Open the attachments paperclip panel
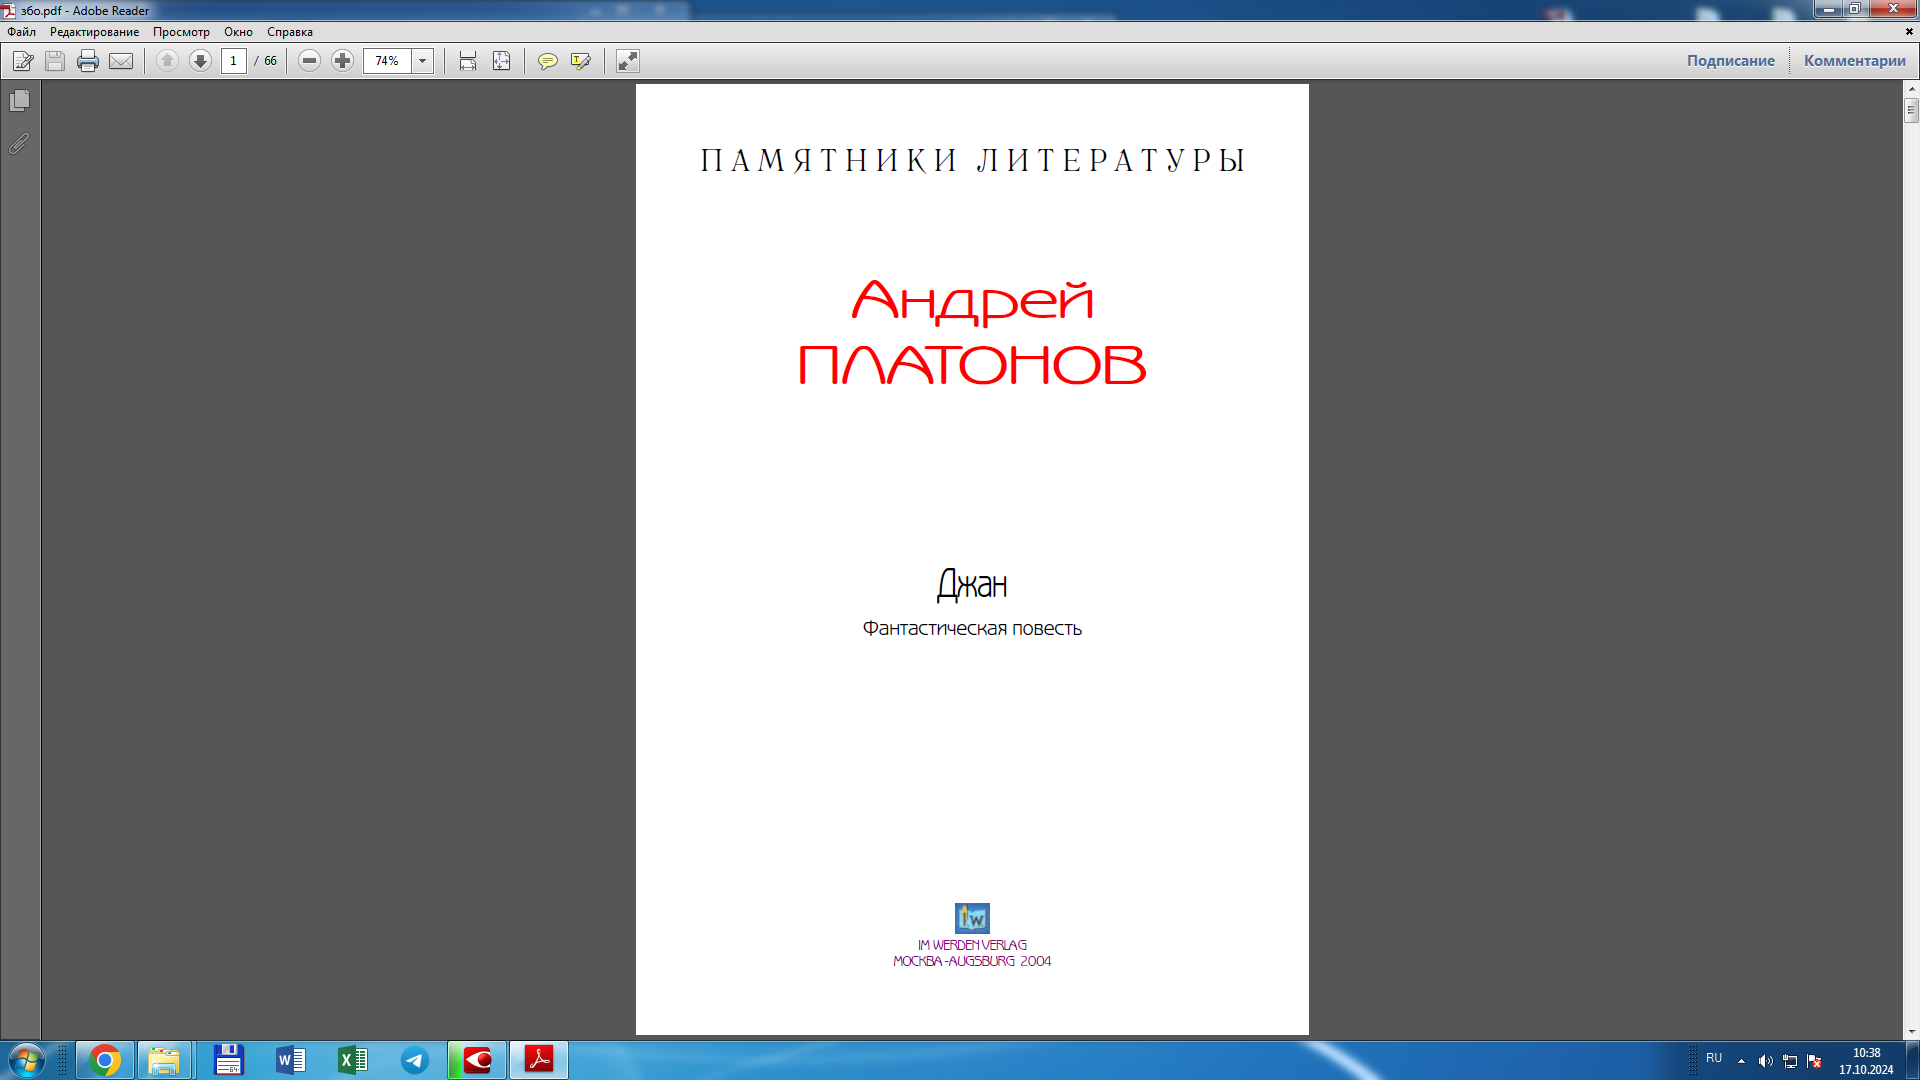 pyautogui.click(x=19, y=144)
